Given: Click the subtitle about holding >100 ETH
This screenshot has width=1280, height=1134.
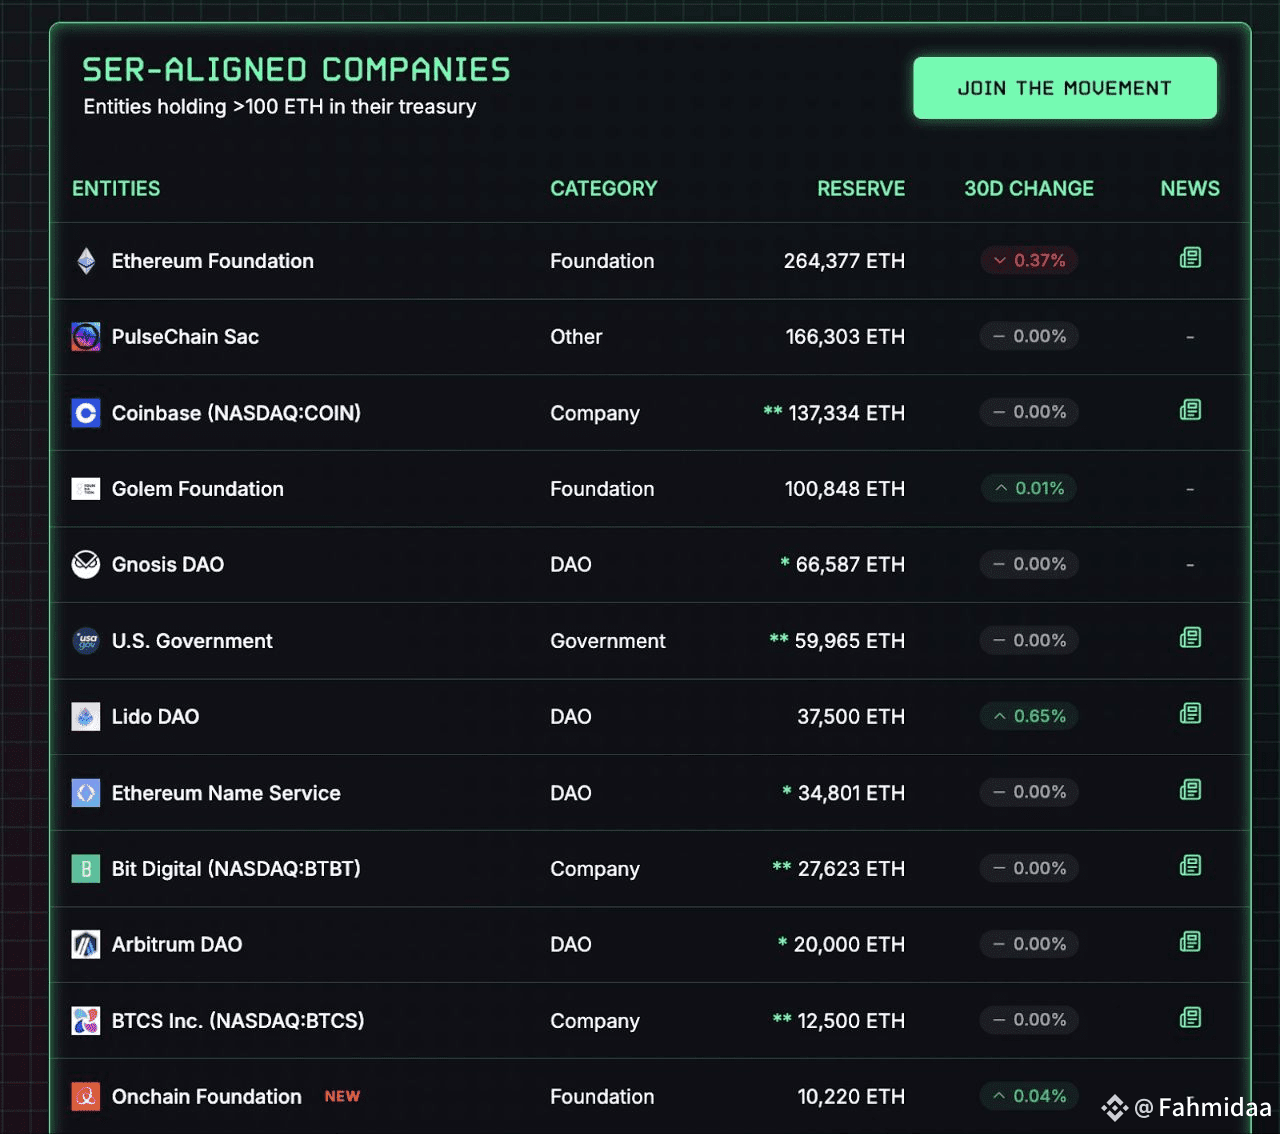Looking at the screenshot, I should pos(280,107).
